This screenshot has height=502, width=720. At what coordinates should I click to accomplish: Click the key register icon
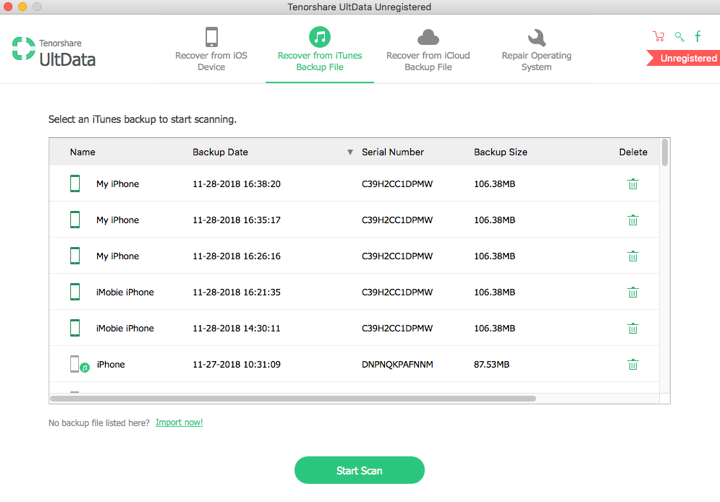[x=679, y=37]
